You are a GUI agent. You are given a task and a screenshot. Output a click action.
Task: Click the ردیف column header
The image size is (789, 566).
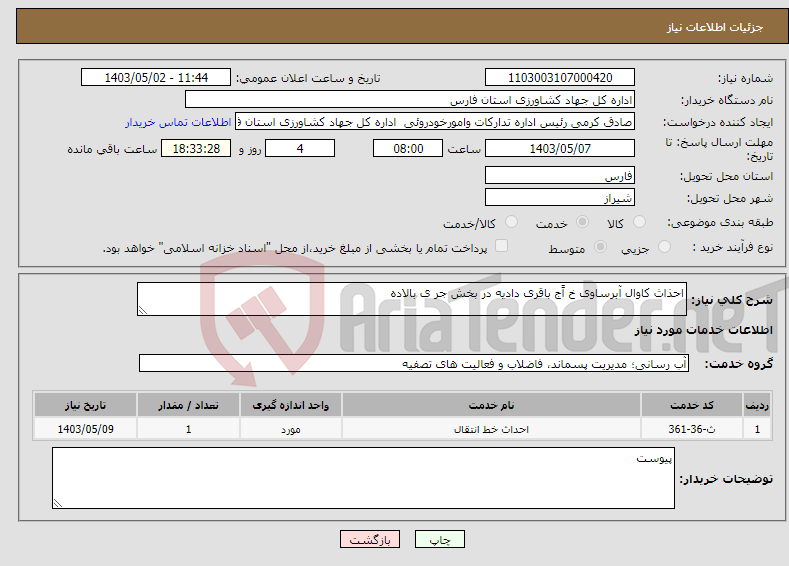click(x=757, y=405)
